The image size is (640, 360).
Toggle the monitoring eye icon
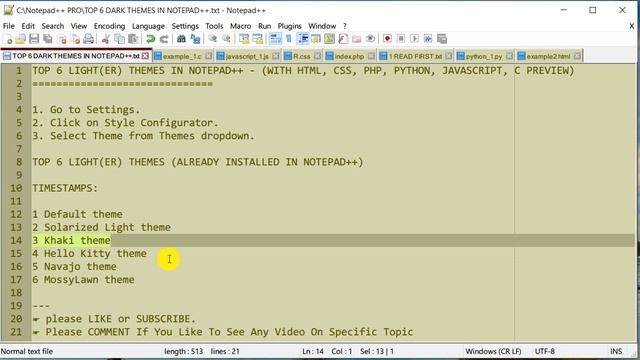tap(370, 39)
